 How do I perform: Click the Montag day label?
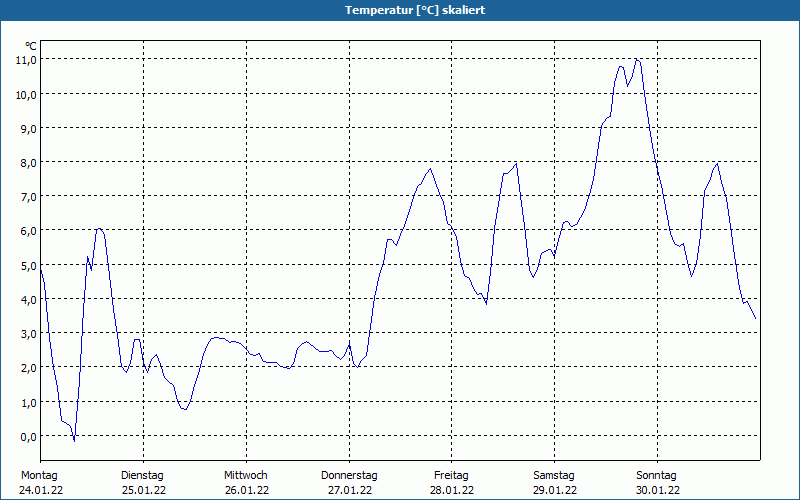pyautogui.click(x=39, y=475)
